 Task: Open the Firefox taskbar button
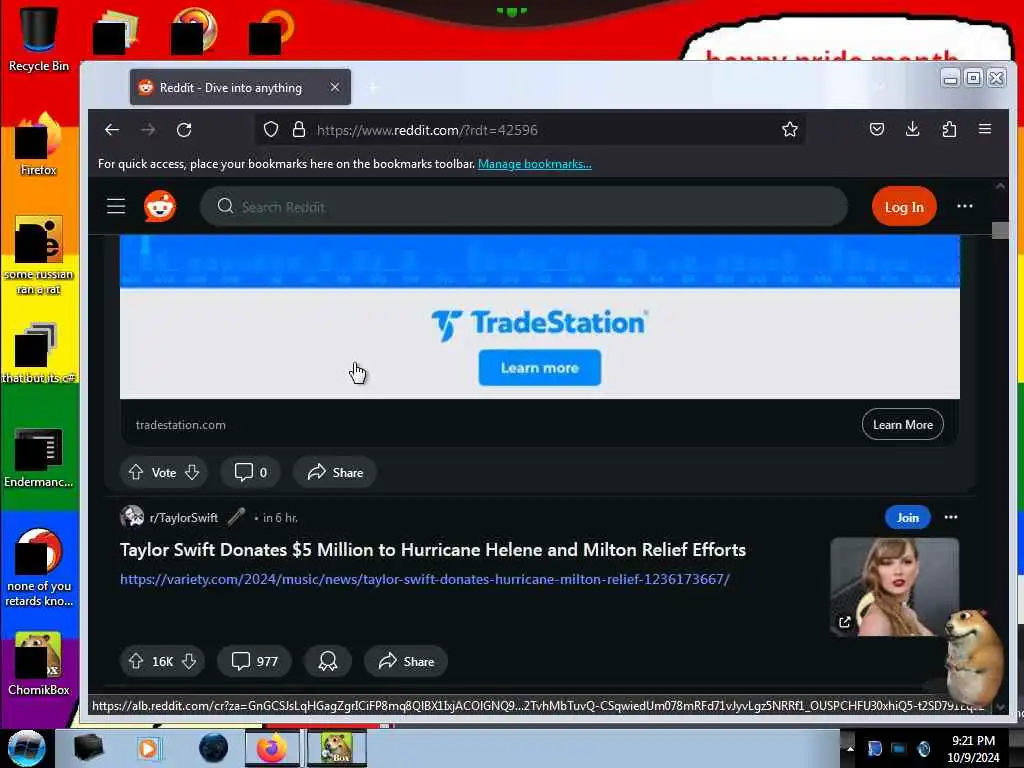[272, 748]
